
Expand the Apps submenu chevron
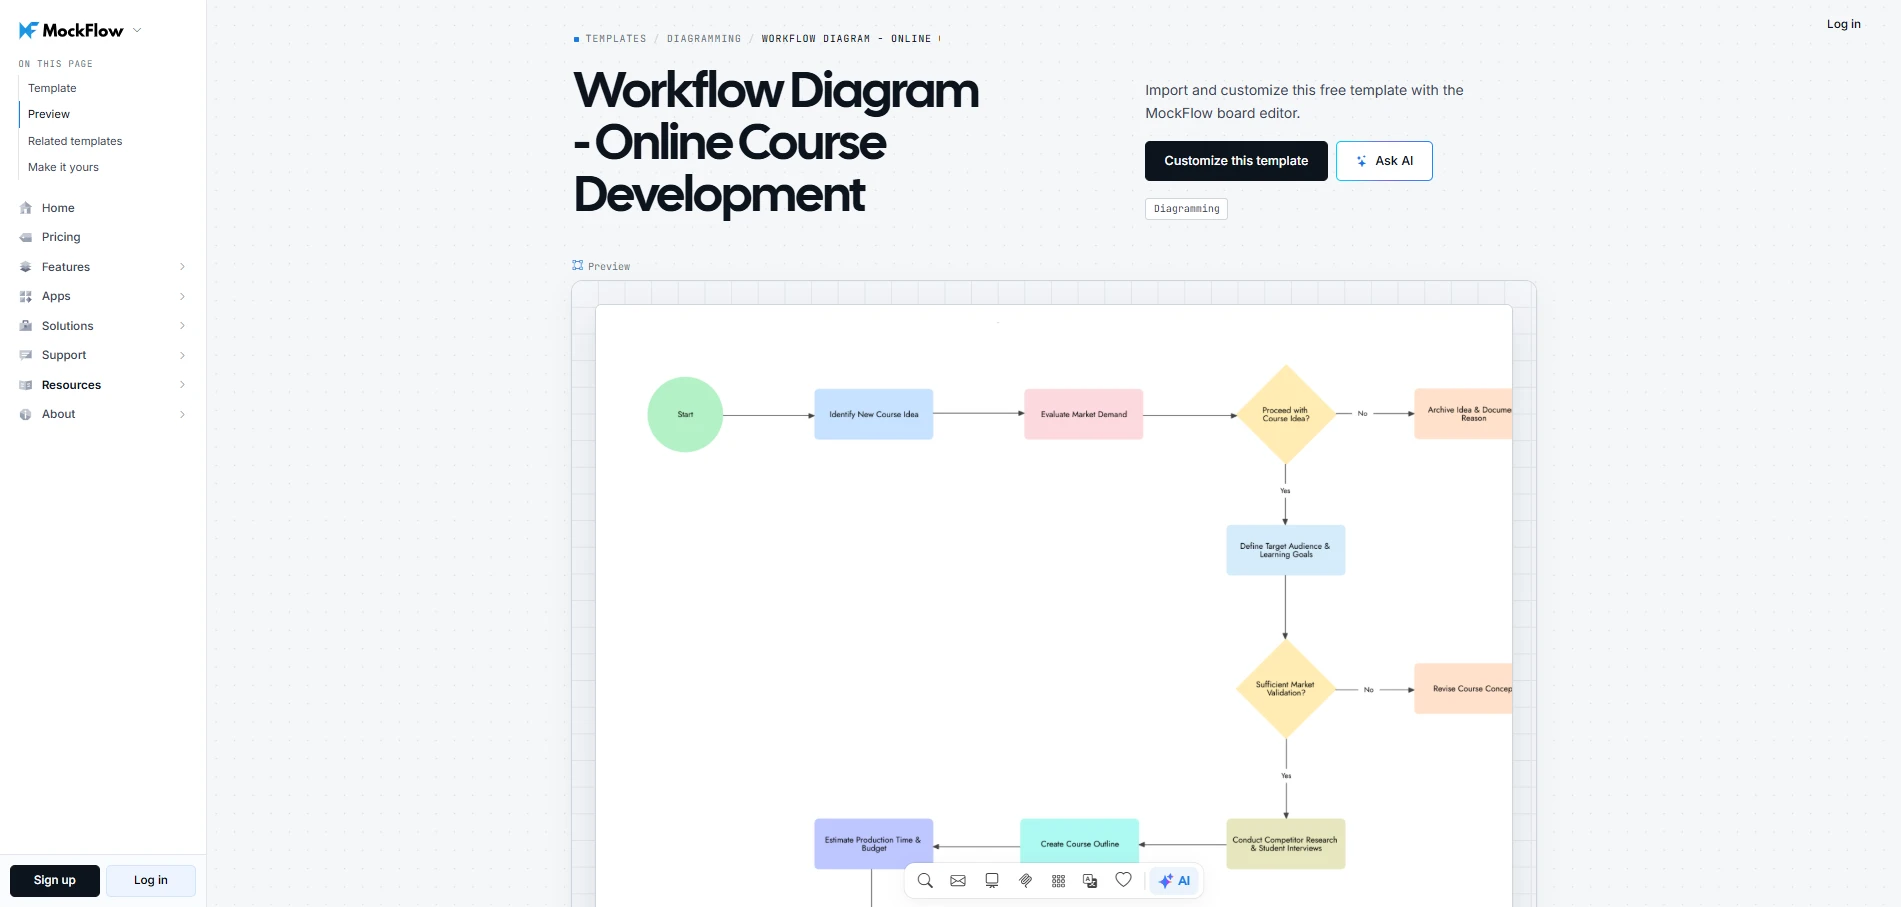click(182, 296)
